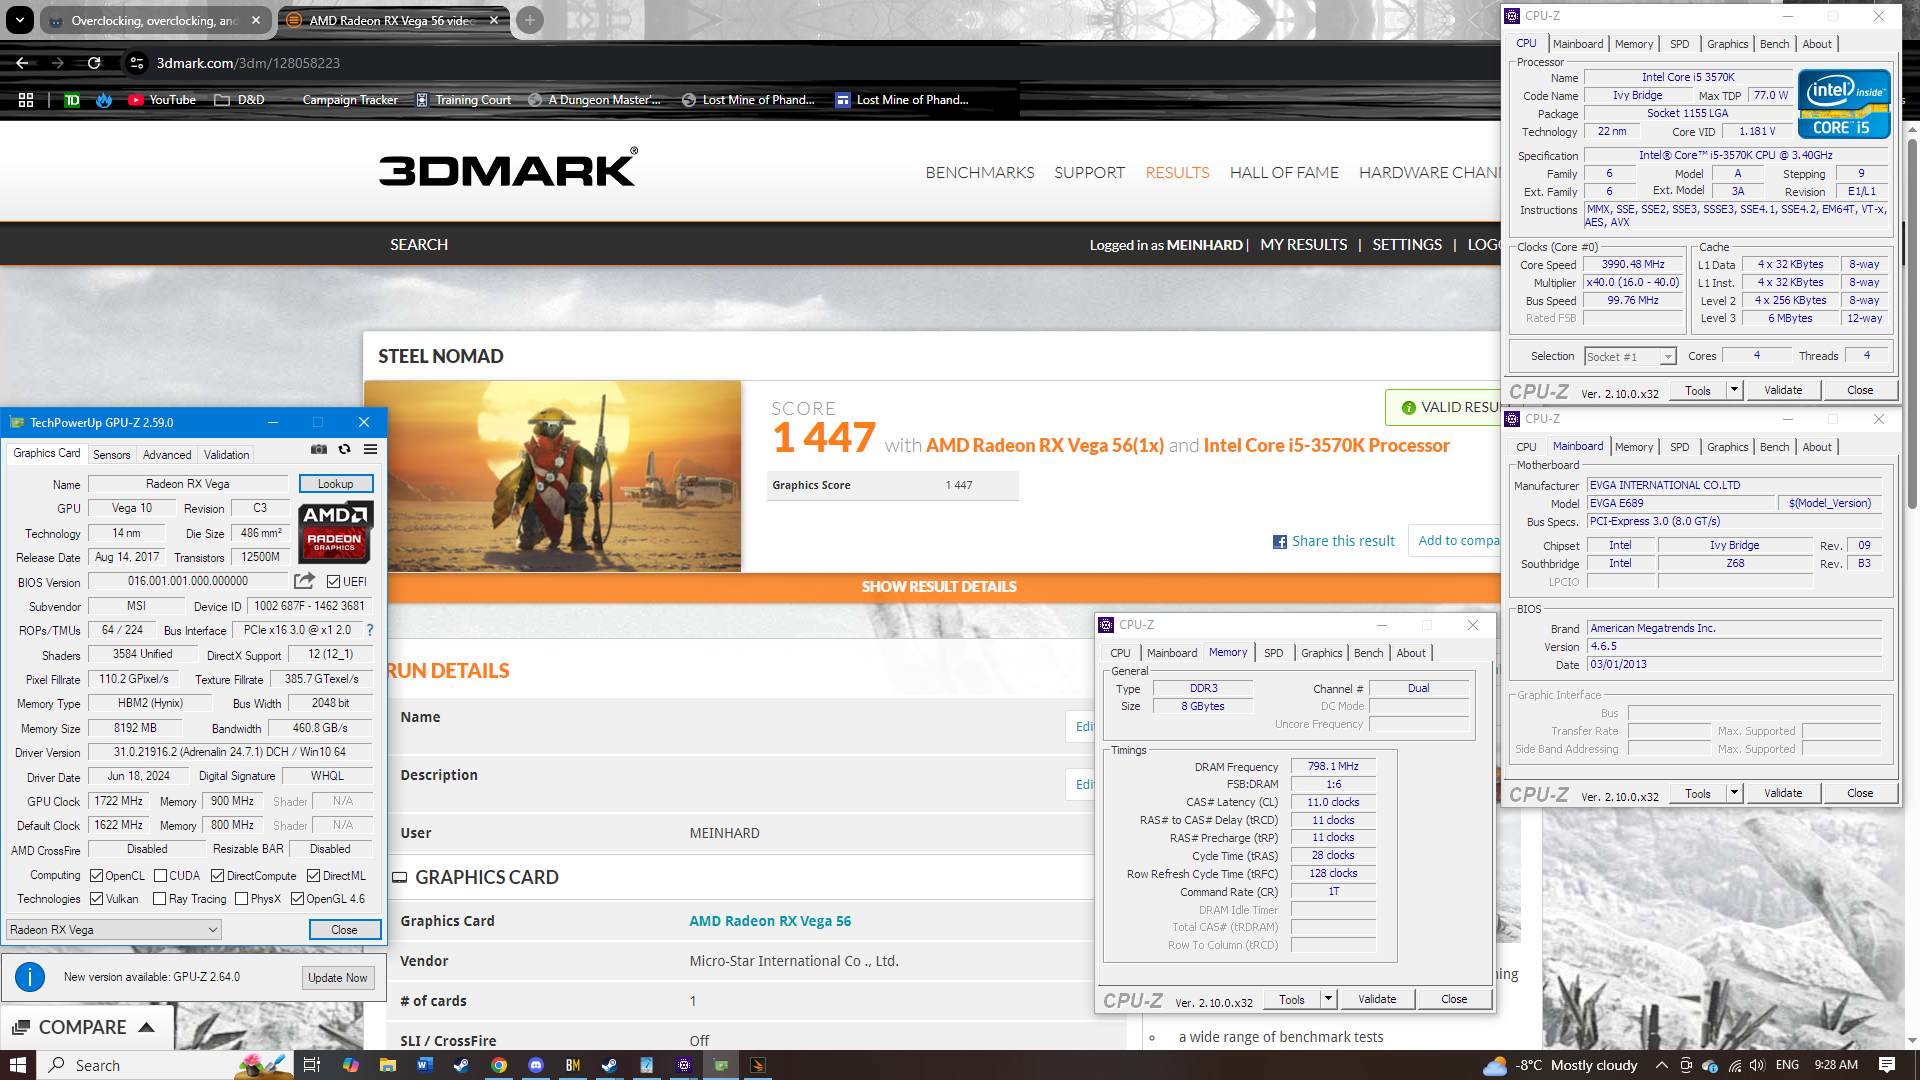Toggle the Vulkan checkbox
Viewport: 1920px width, 1080px height.
97,899
